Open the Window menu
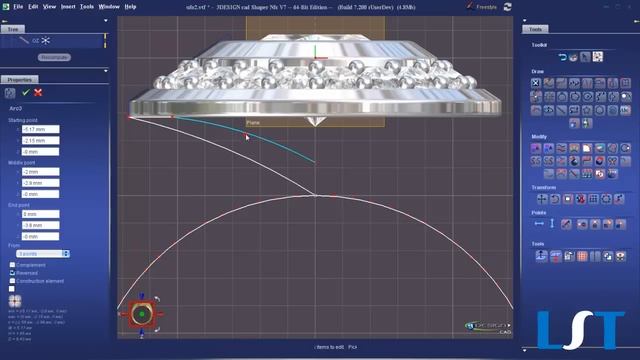640x360 pixels. (109, 7)
